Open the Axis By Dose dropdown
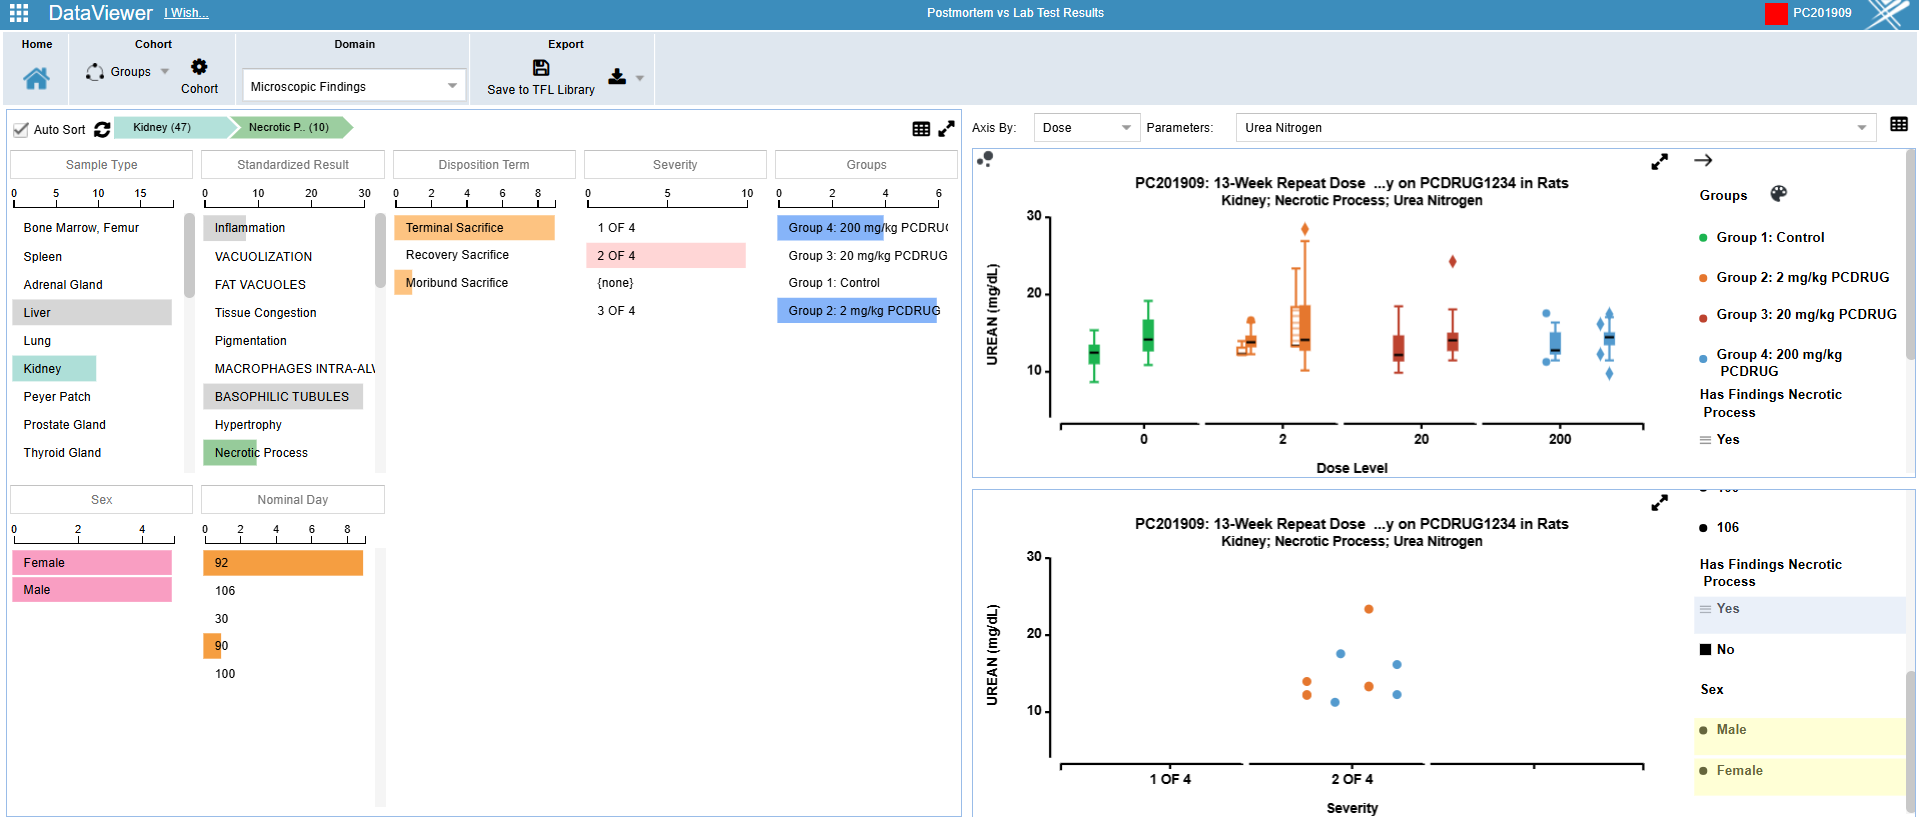 pyautogui.click(x=1085, y=128)
